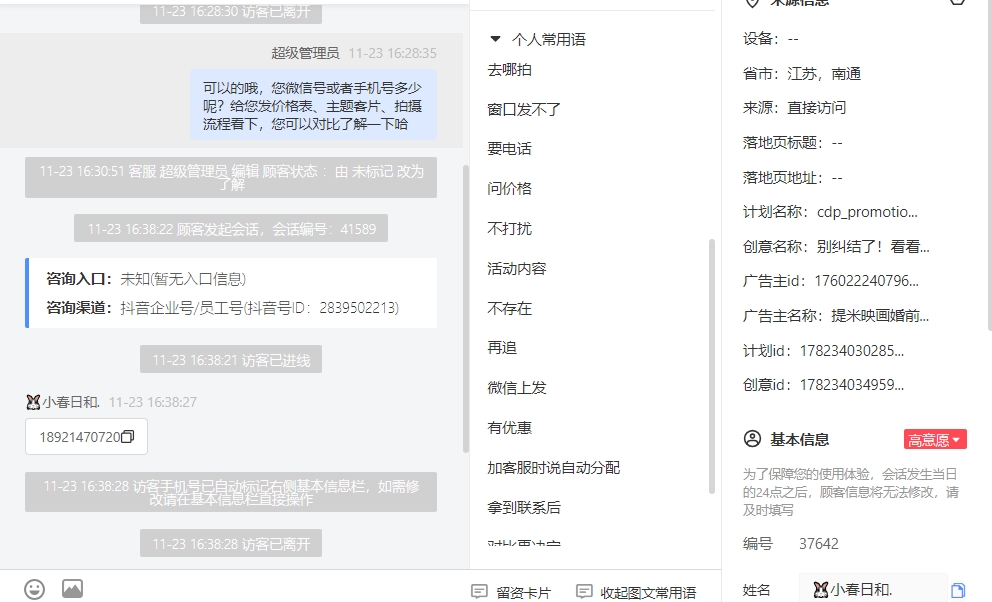Viewport: 992px width, 602px height.
Task: Open the emoji picker
Action: [x=34, y=589]
